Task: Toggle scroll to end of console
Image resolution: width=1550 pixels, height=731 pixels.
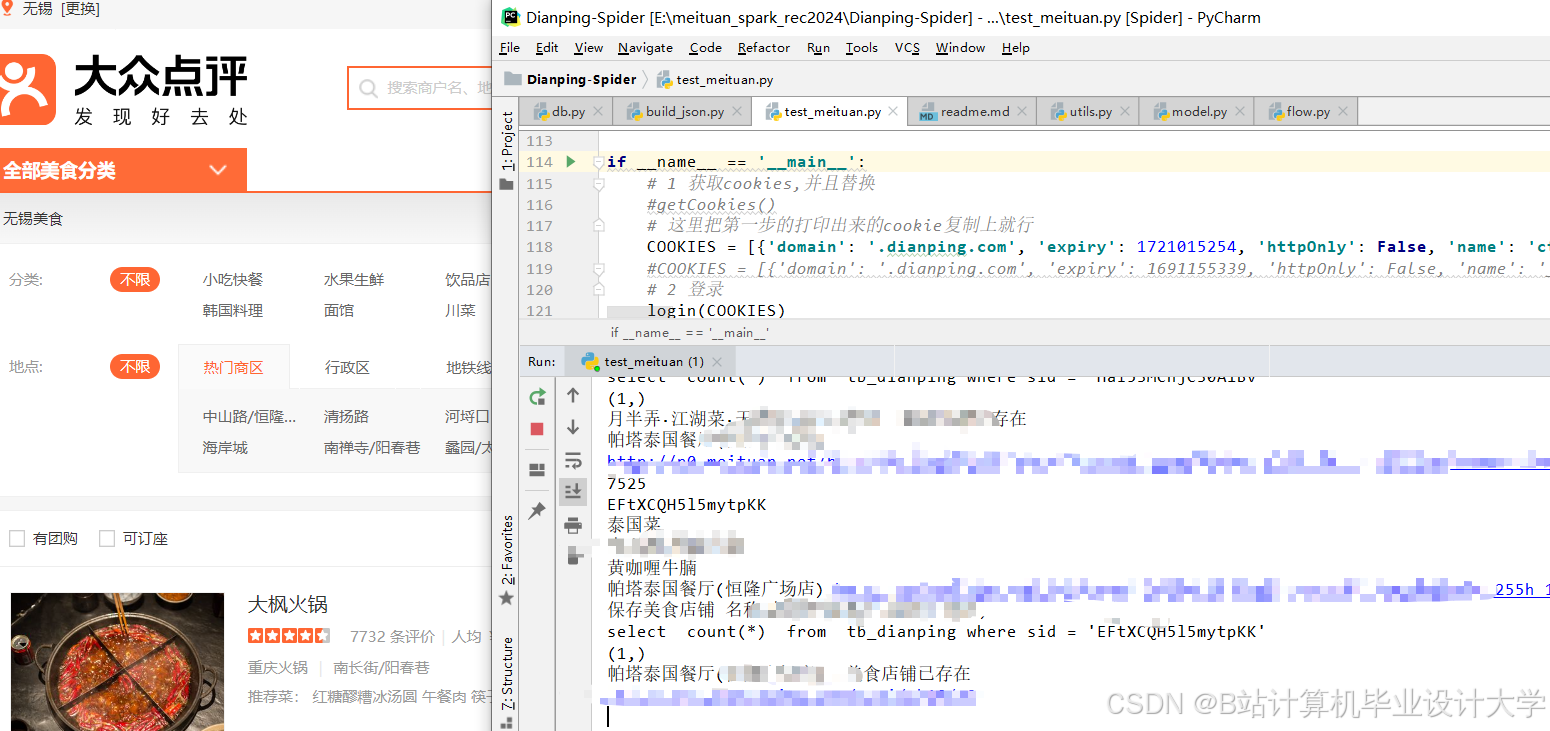Action: [573, 491]
